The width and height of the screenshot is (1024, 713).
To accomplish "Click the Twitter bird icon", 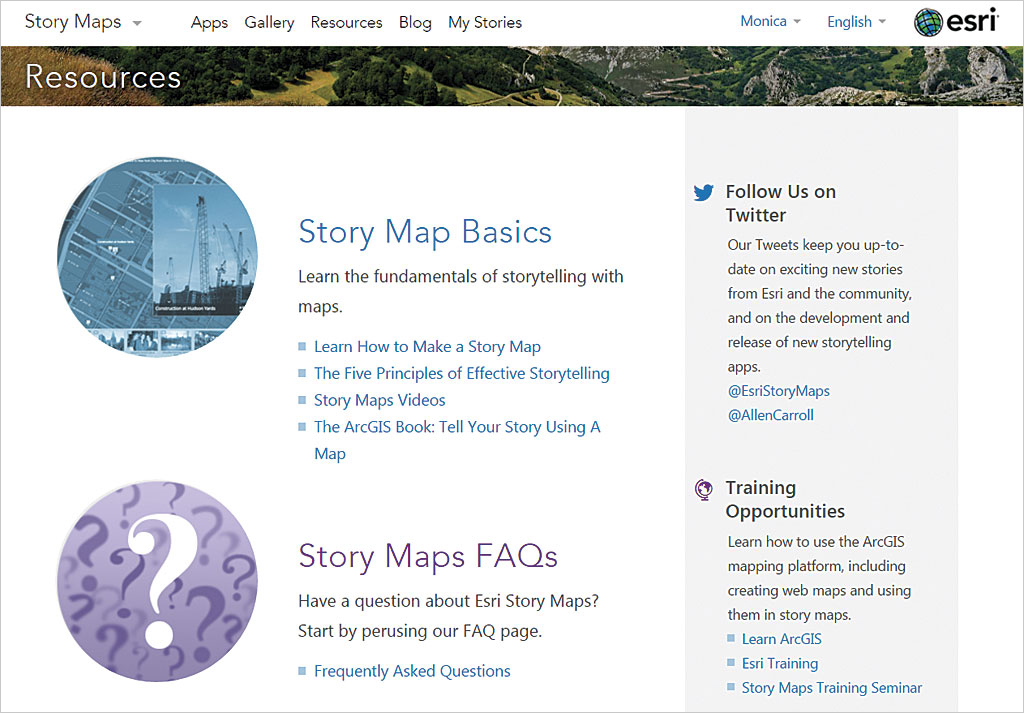I will tap(704, 193).
